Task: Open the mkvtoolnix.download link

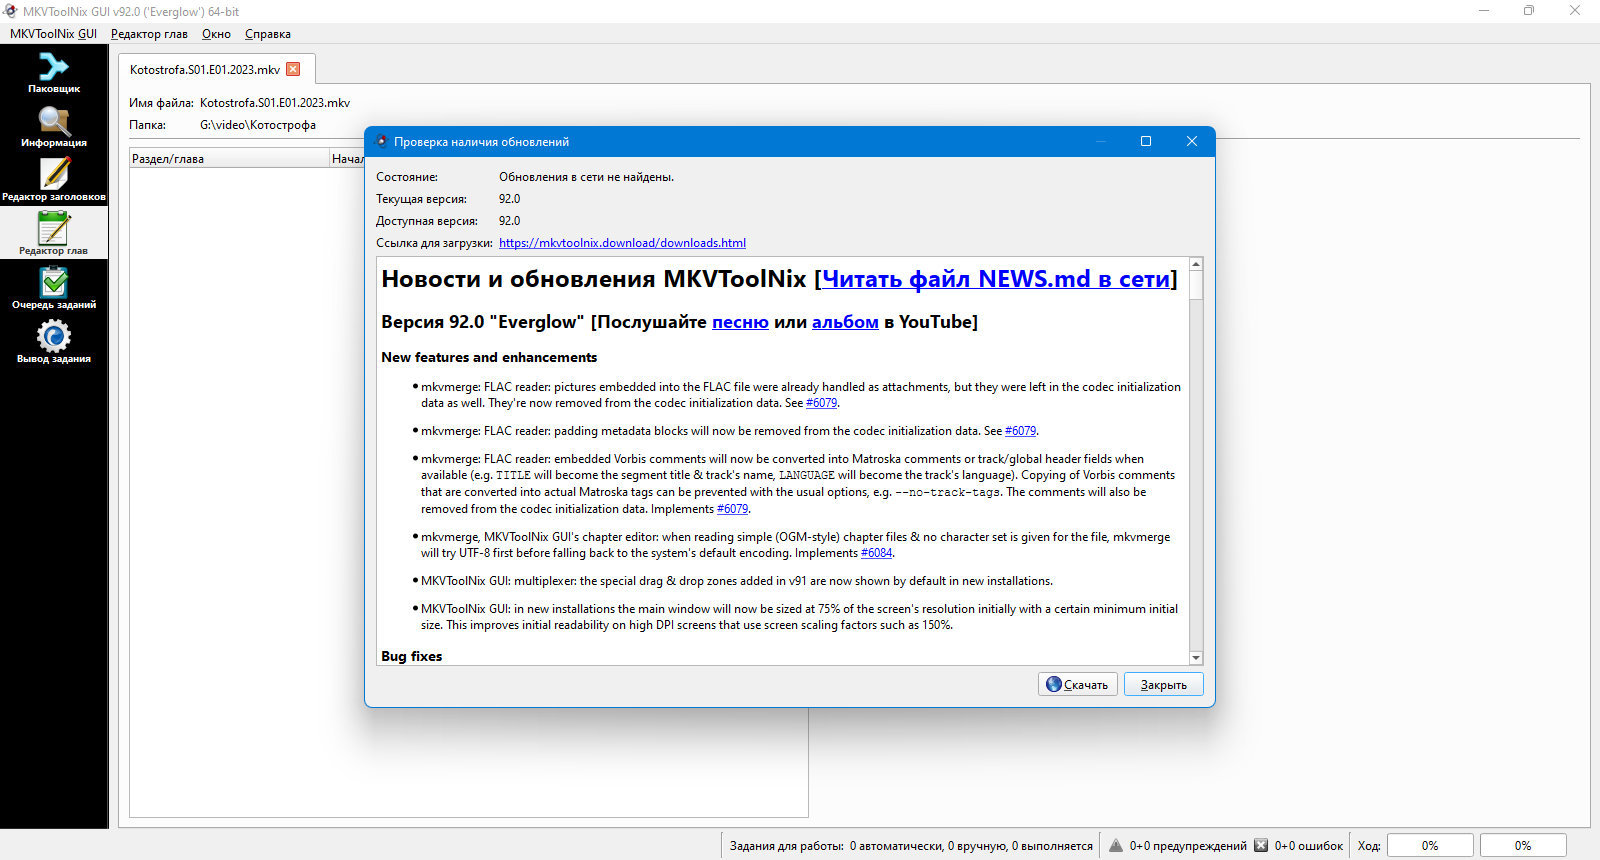Action: (x=622, y=243)
